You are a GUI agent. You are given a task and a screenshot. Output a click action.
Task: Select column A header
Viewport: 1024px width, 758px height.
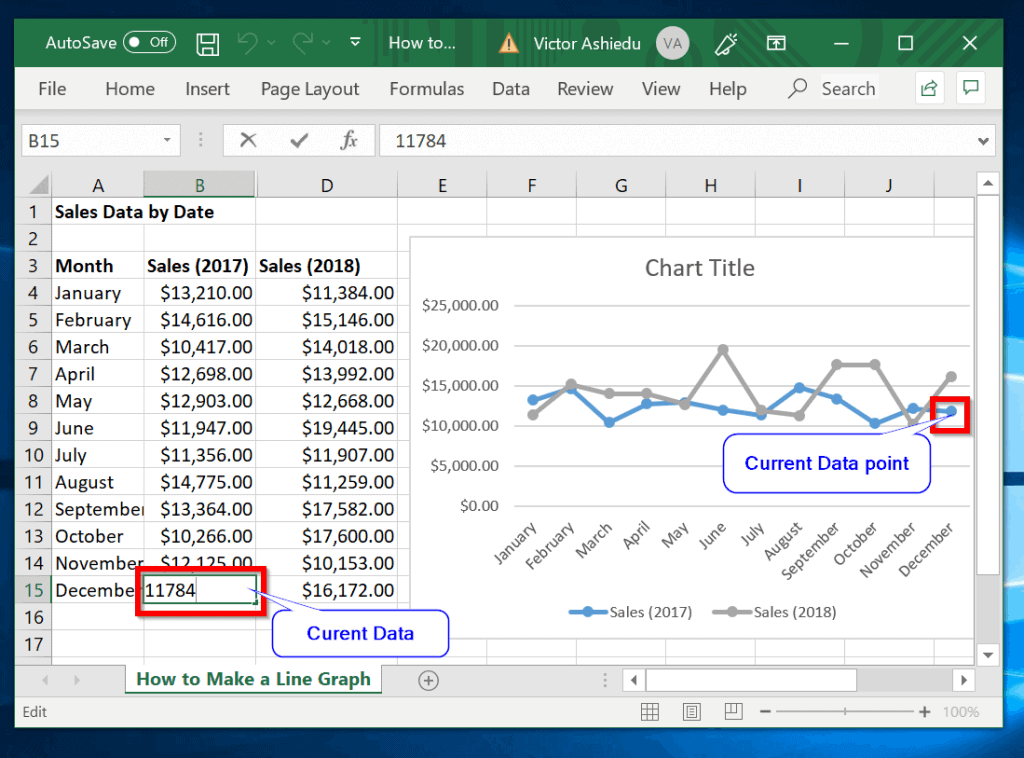click(98, 185)
